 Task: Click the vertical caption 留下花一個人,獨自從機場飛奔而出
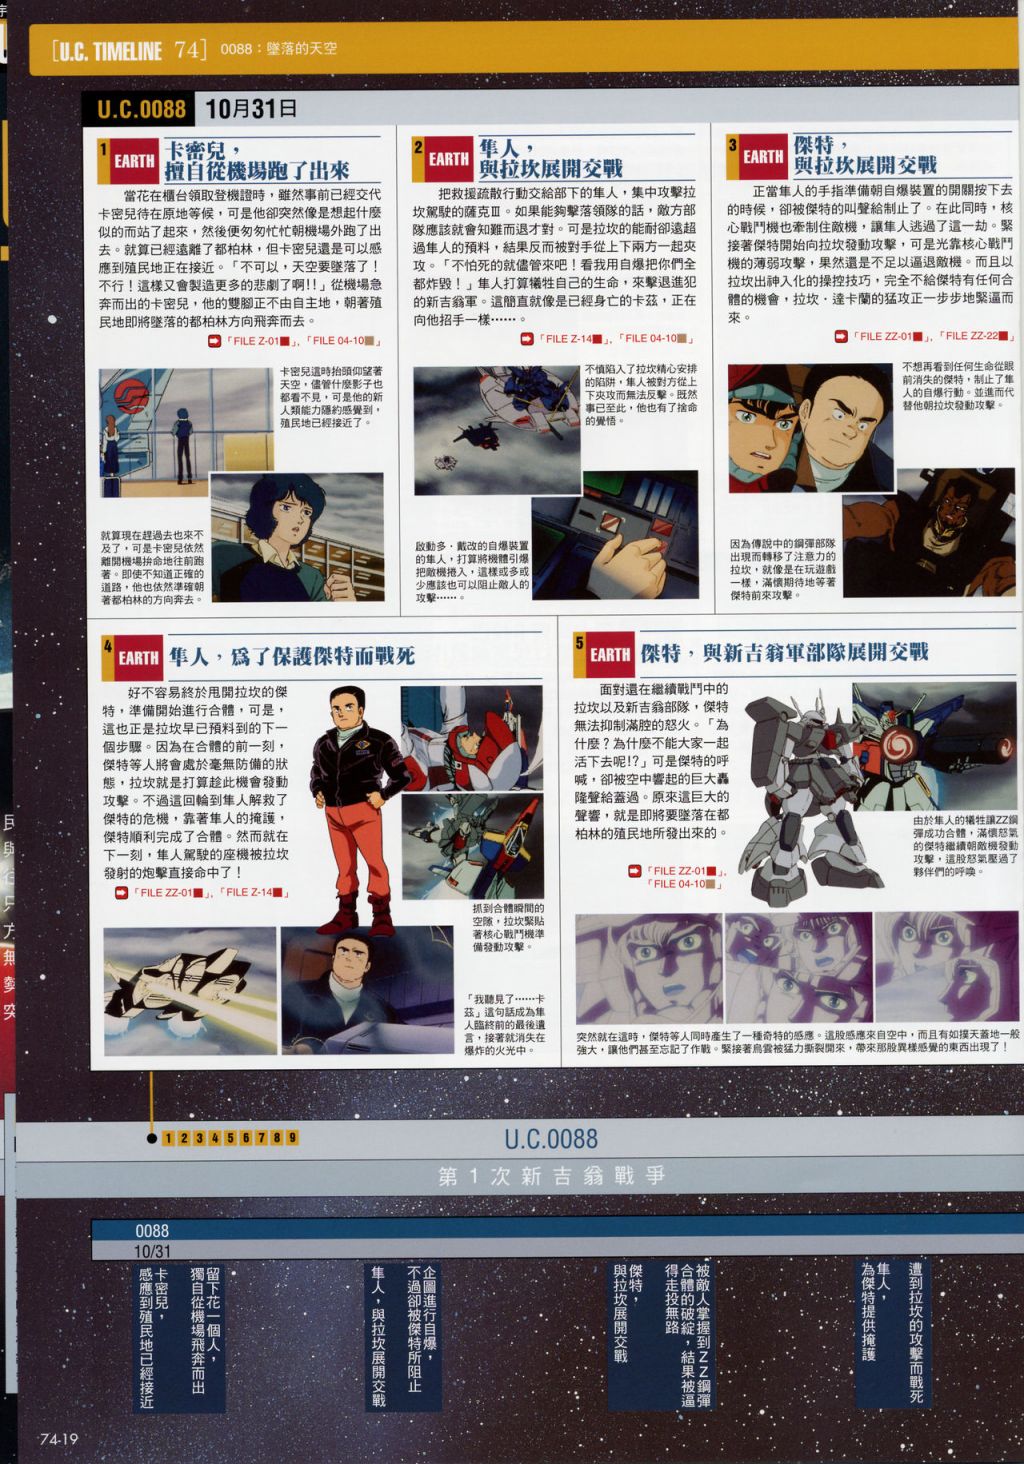(204, 1331)
